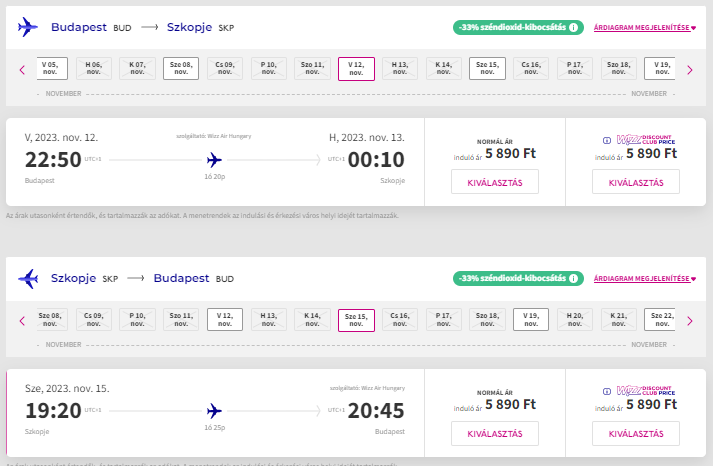This screenshot has height=466, width=713.
Task: Choose outbound Normál ár with Kiválasztás
Action: tap(495, 182)
